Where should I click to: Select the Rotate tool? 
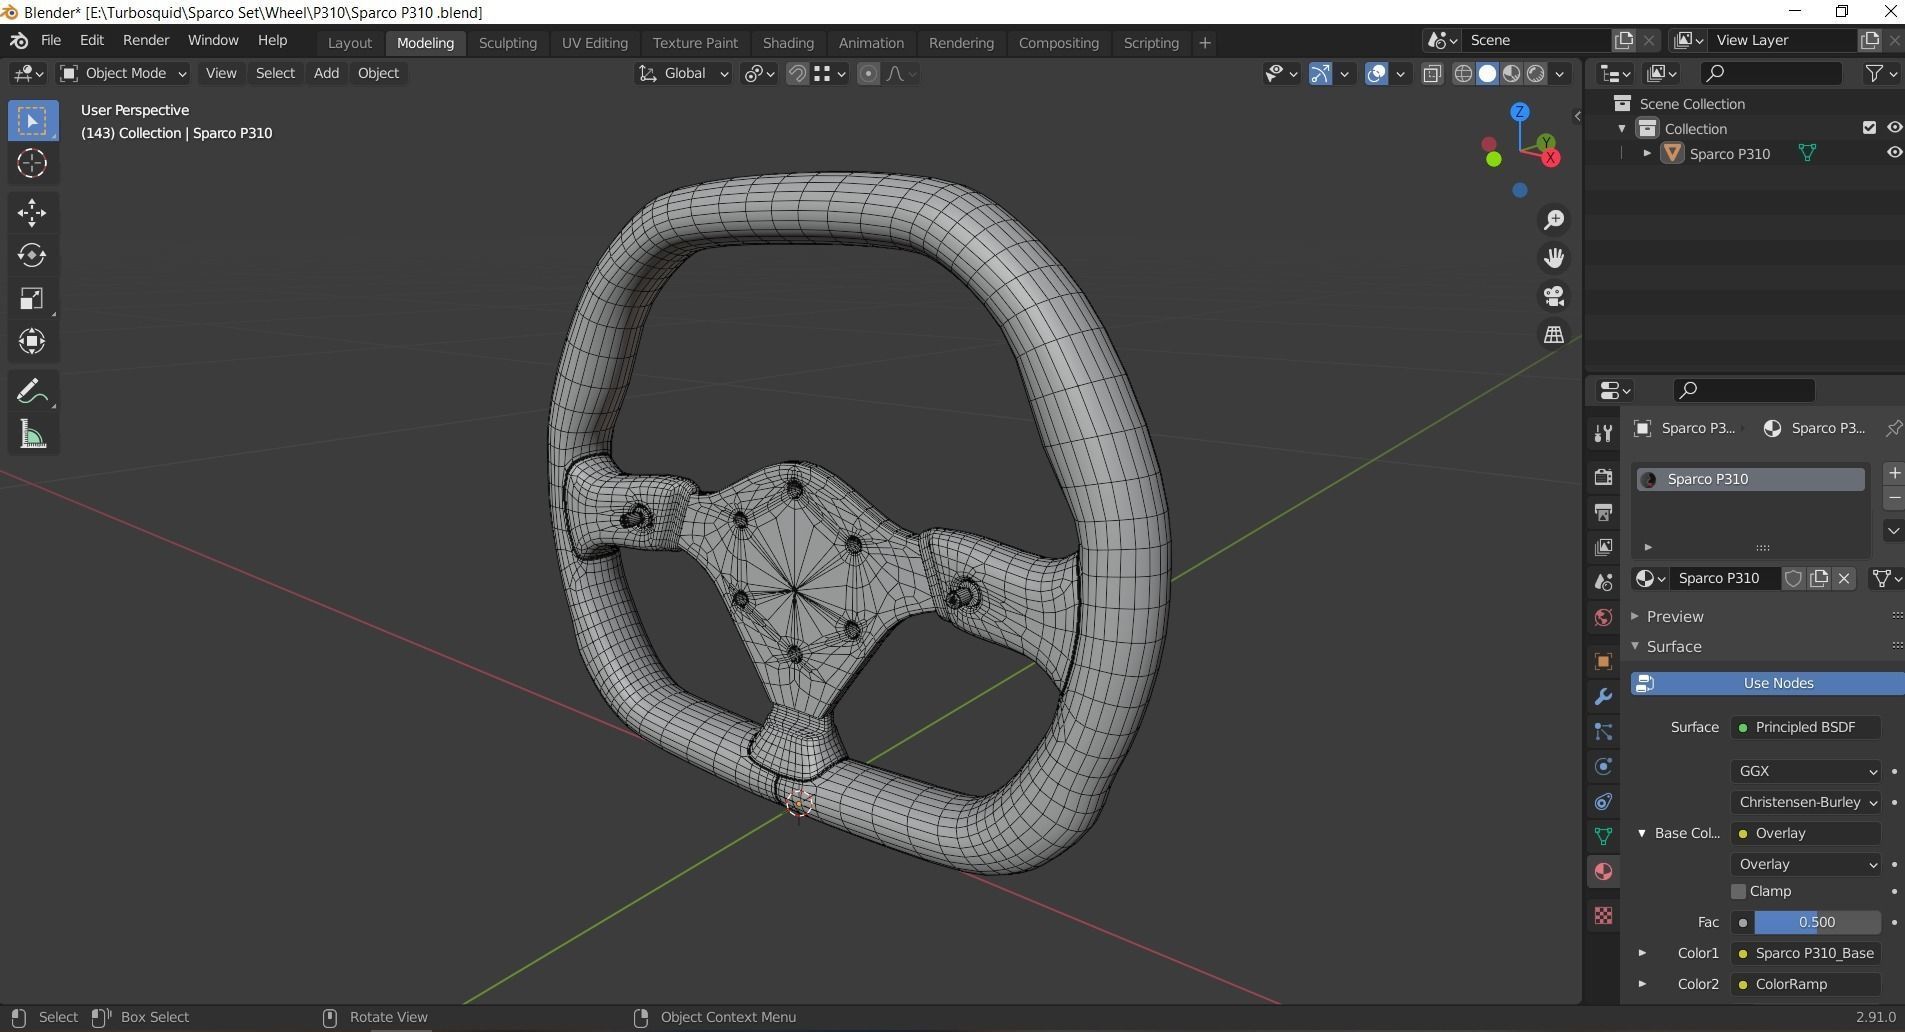click(32, 255)
